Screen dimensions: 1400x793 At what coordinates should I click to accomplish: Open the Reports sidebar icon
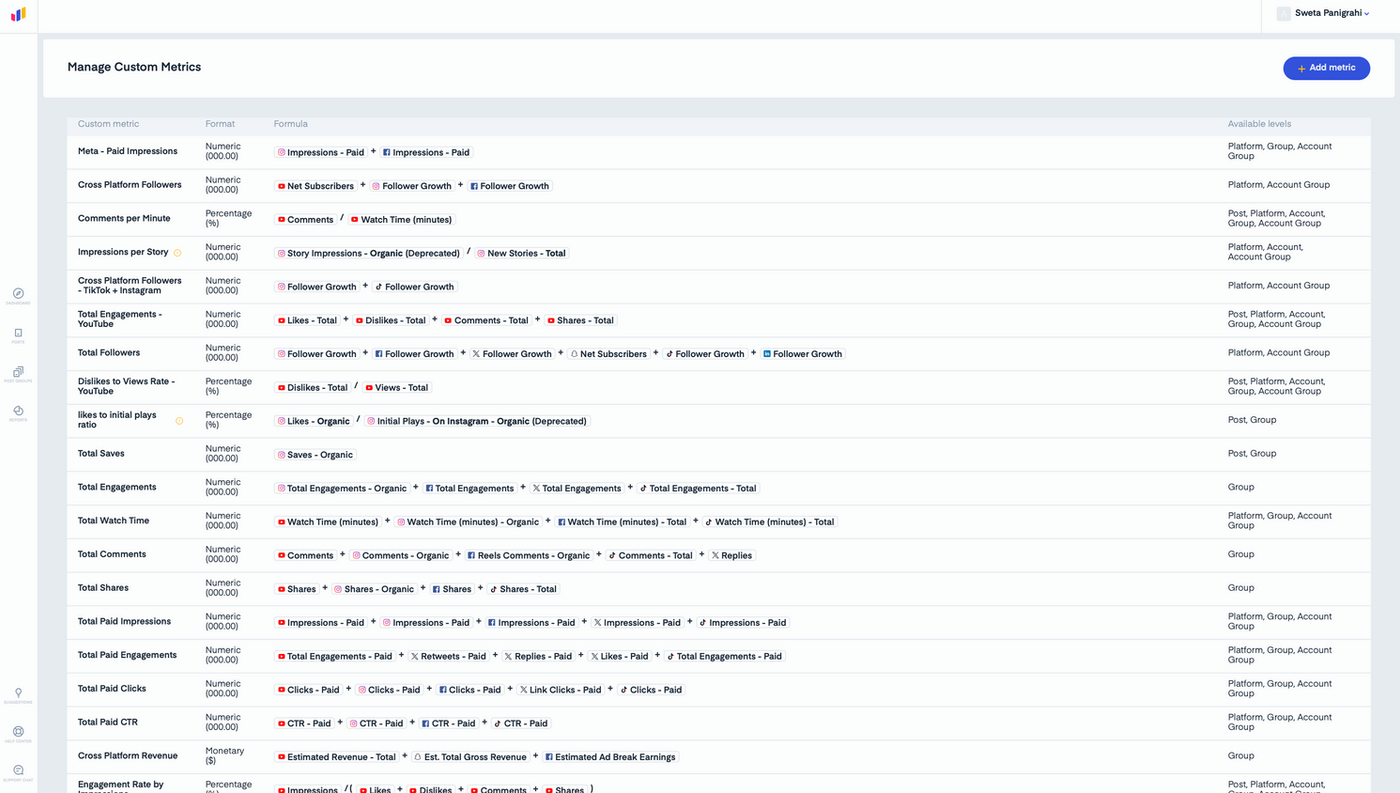pyautogui.click(x=18, y=411)
